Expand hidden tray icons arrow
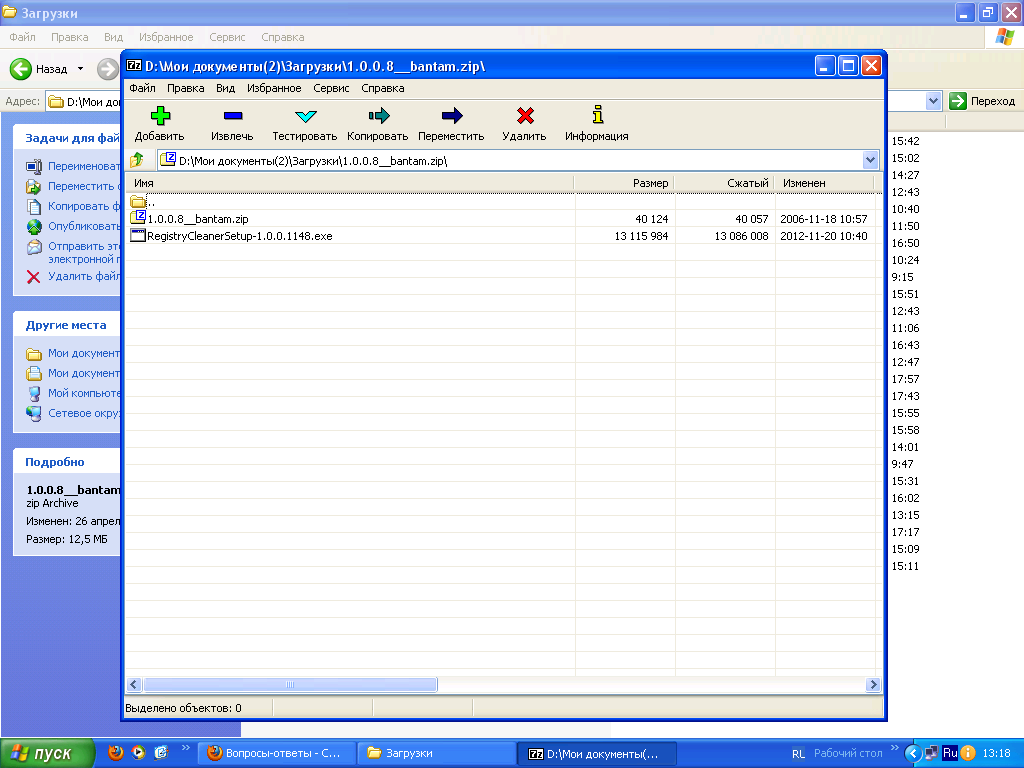The height and width of the screenshot is (768, 1024). pyautogui.click(x=912, y=753)
